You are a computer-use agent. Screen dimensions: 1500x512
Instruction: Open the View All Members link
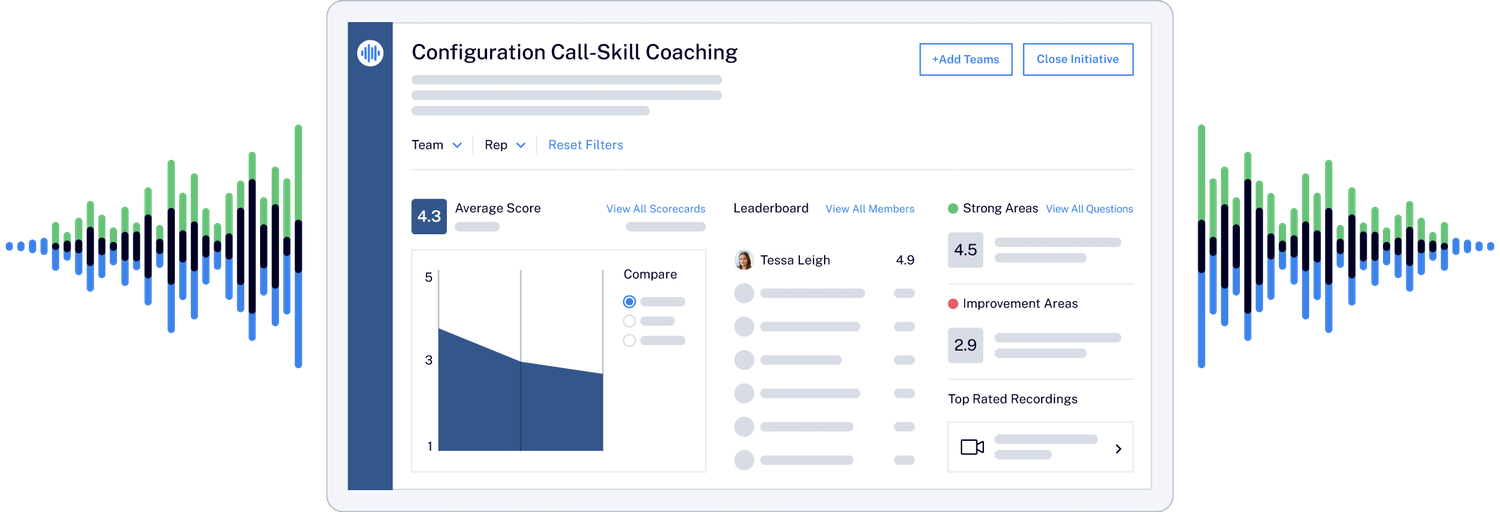(x=869, y=209)
